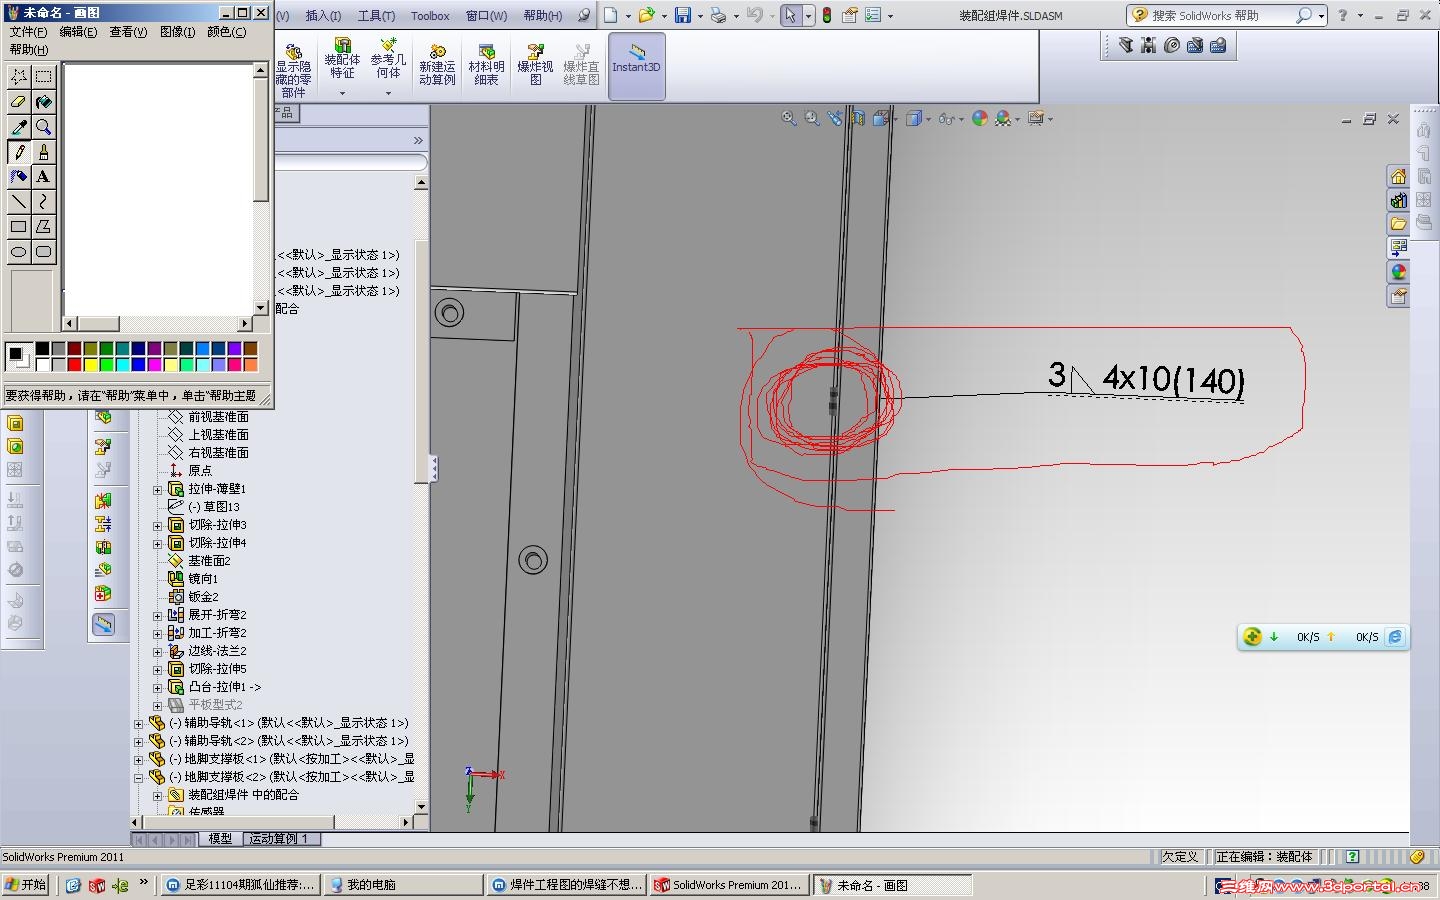The width and height of the screenshot is (1440, 900).
Task: Switch to the 模型 tab
Action: click(220, 839)
